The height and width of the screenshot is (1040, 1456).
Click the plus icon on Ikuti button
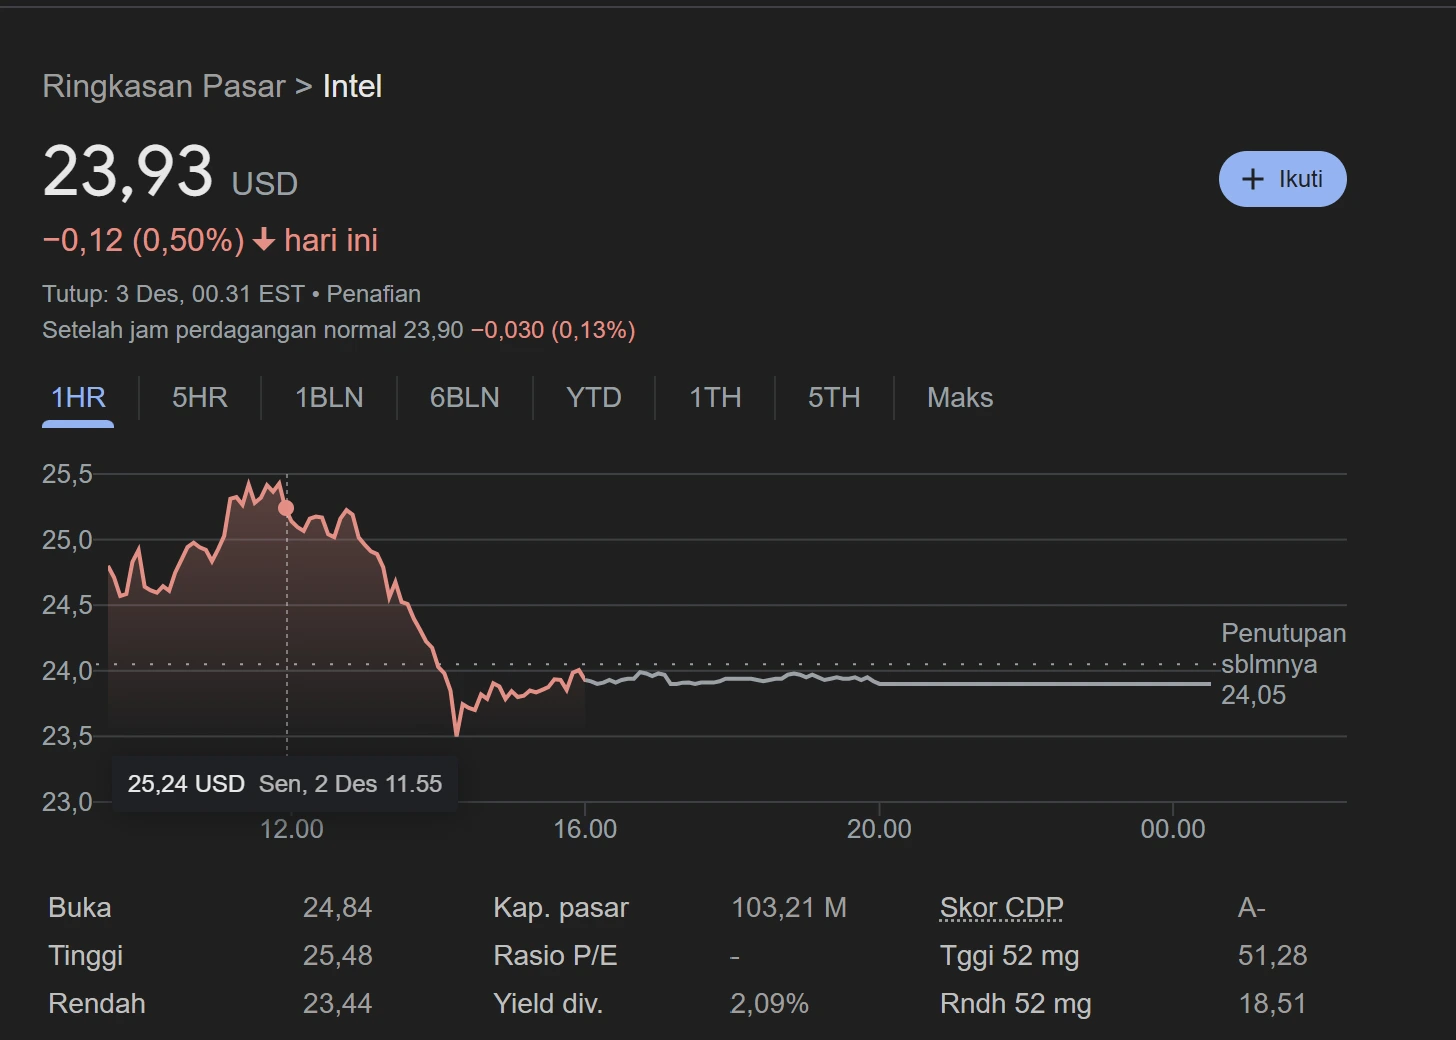(1252, 179)
